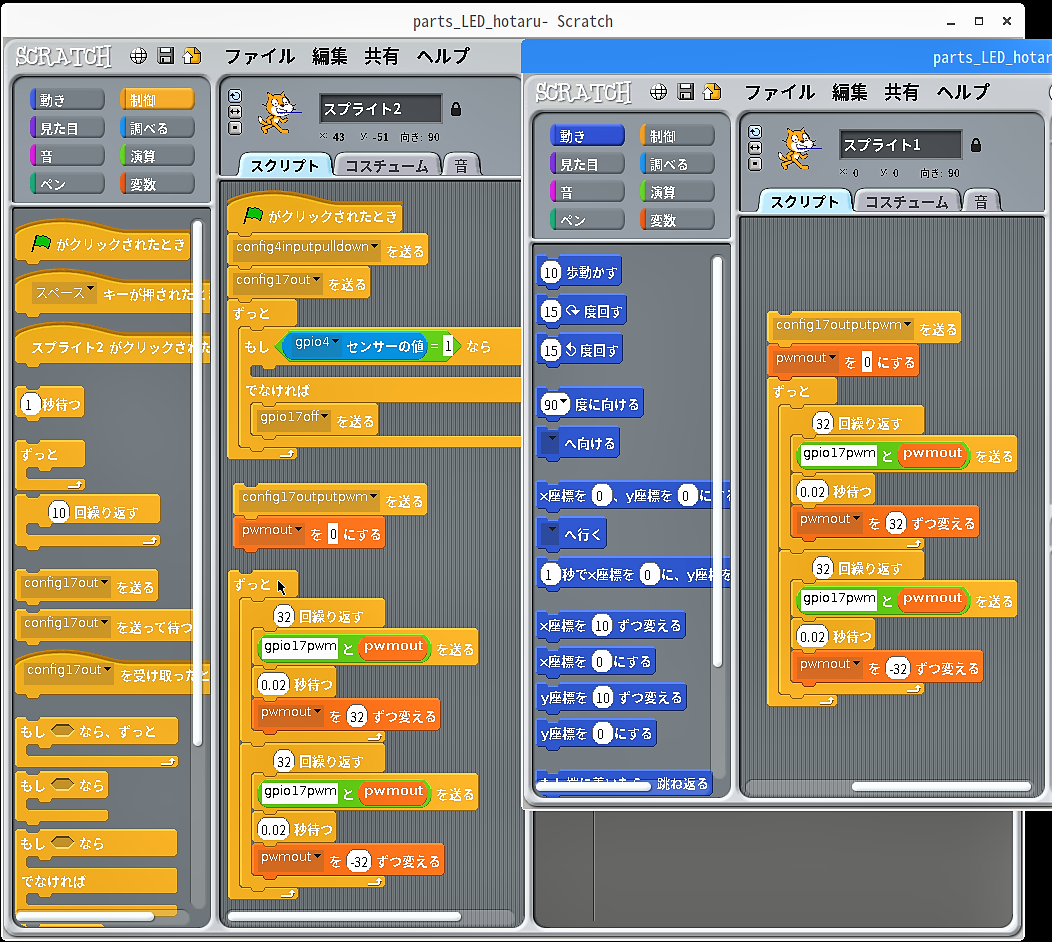Open pwmout variable dropdown in スプライト1 set block
Image resolution: width=1052 pixels, height=942 pixels.
tap(832, 358)
